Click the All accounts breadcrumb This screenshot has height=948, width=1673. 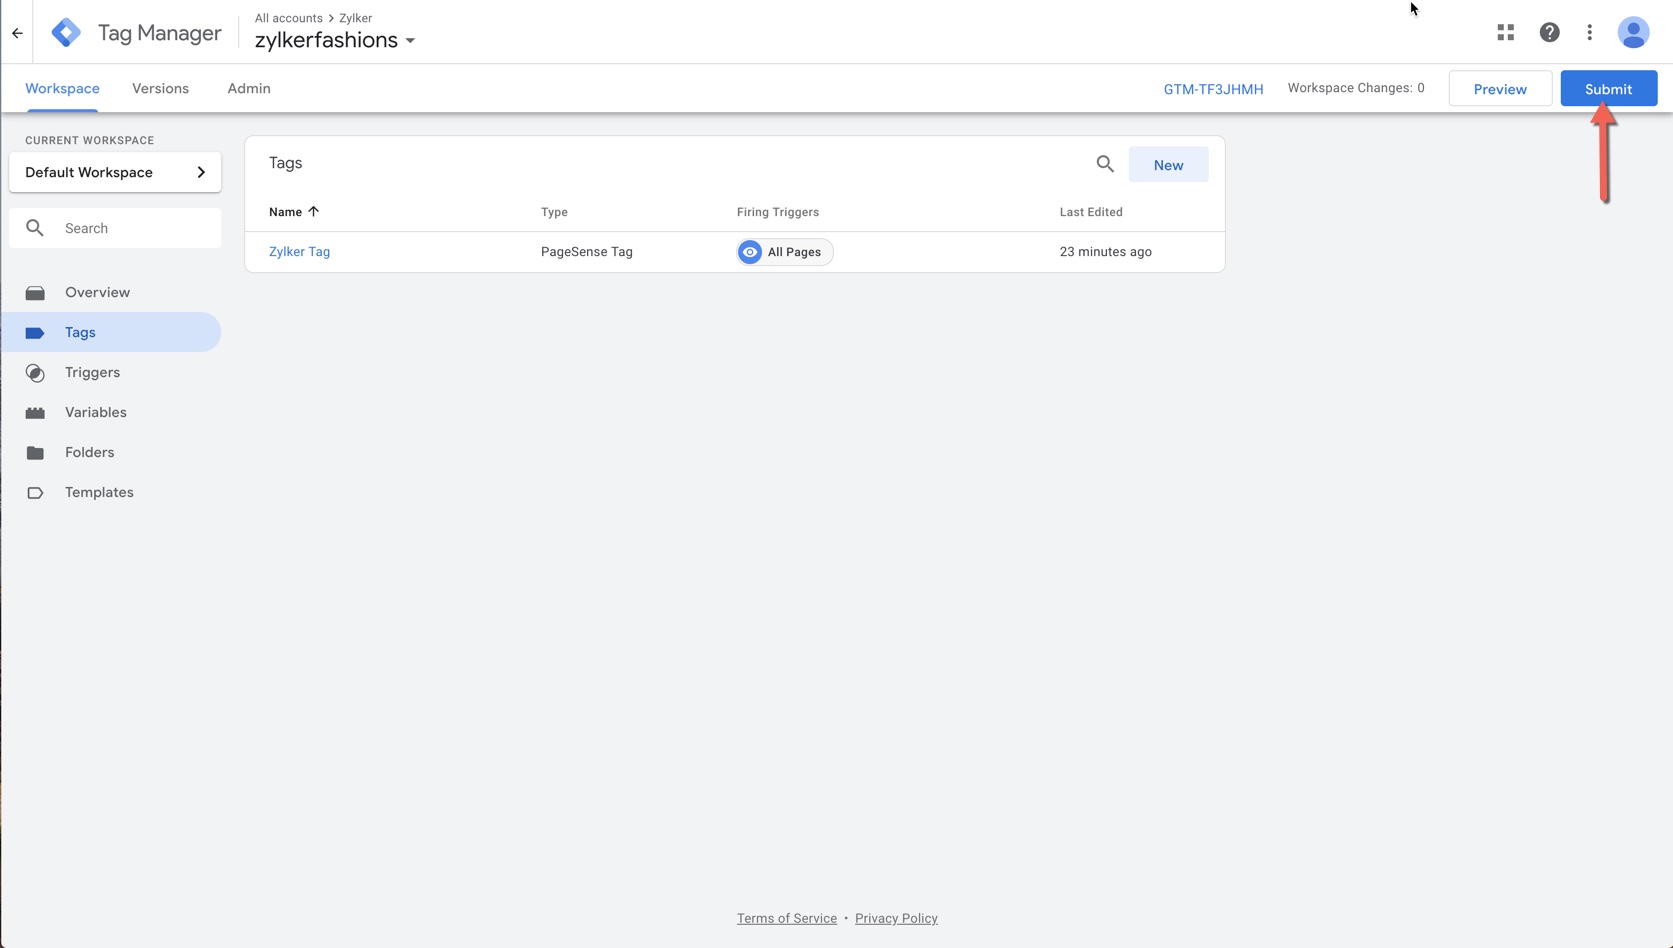click(288, 18)
